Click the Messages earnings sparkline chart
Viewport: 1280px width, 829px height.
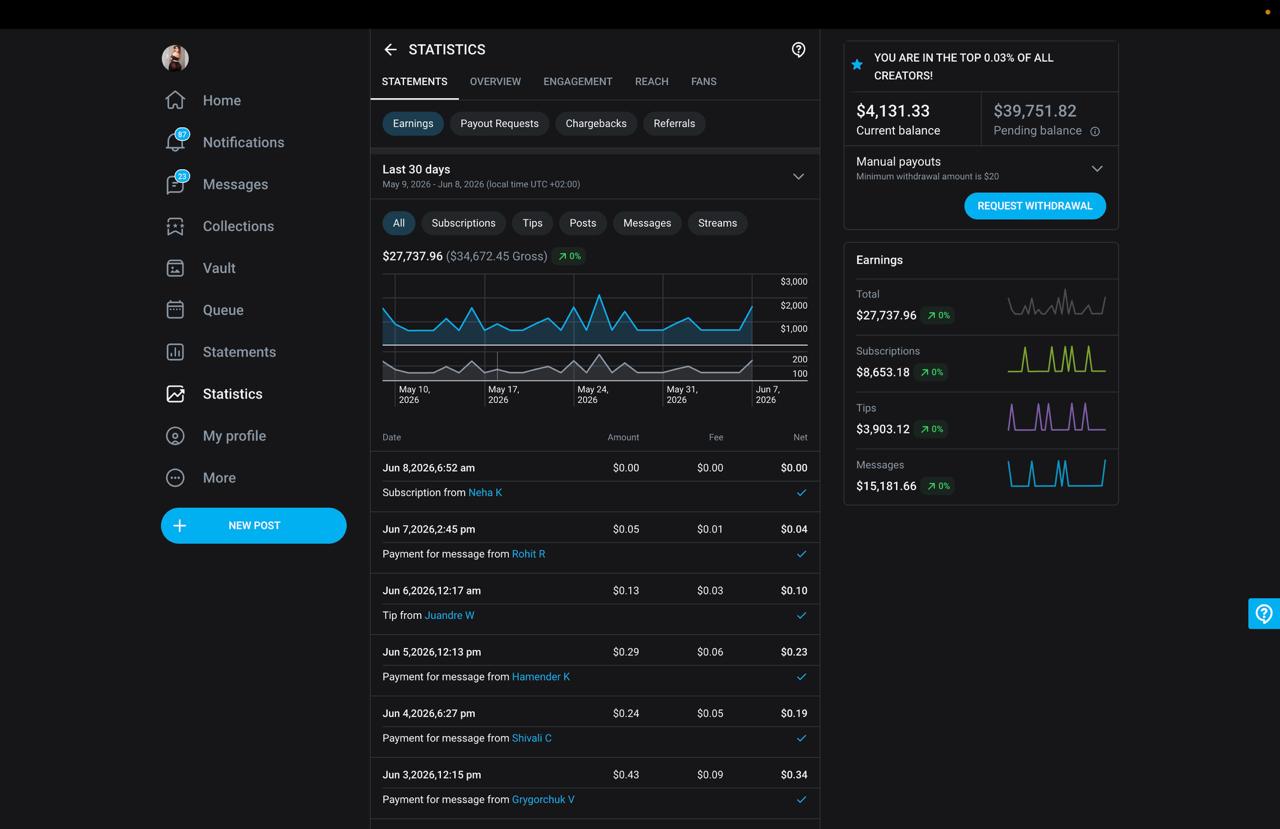click(x=1056, y=473)
